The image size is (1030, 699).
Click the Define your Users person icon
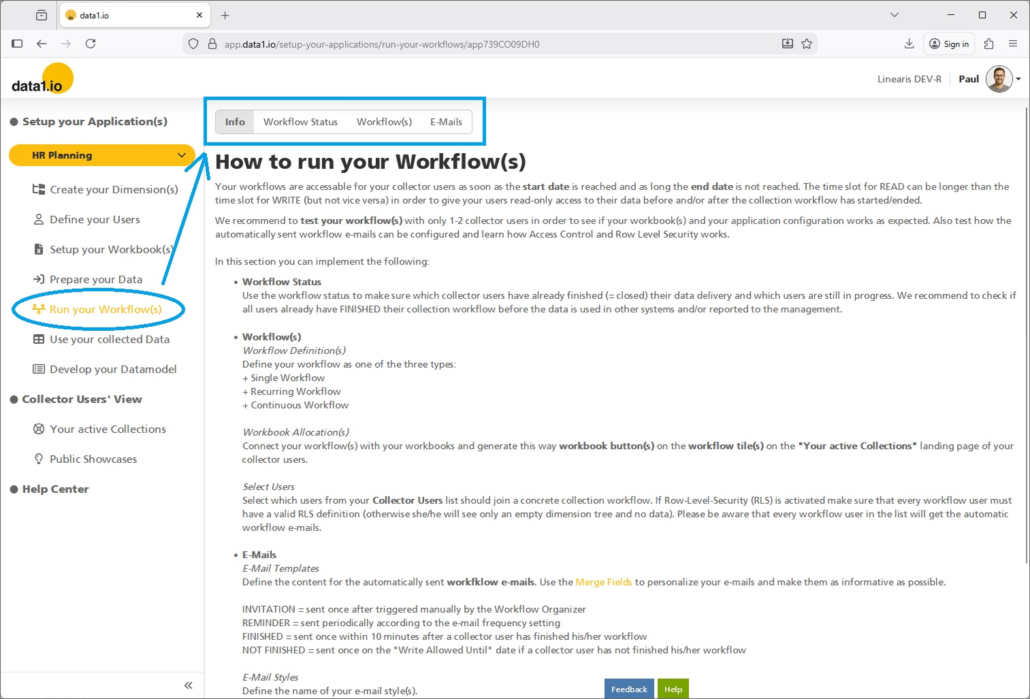pyautogui.click(x=39, y=219)
